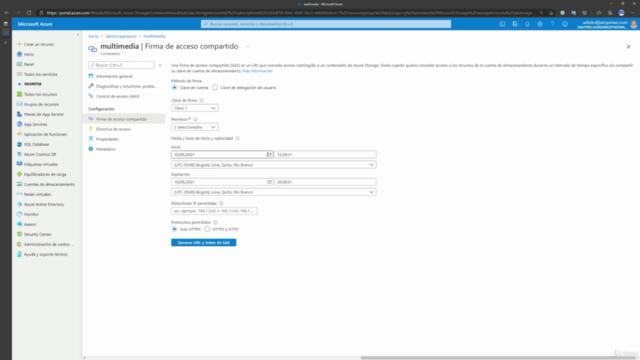Open notifications bell in Azure header
This screenshot has height=360, width=640.
[527, 24]
